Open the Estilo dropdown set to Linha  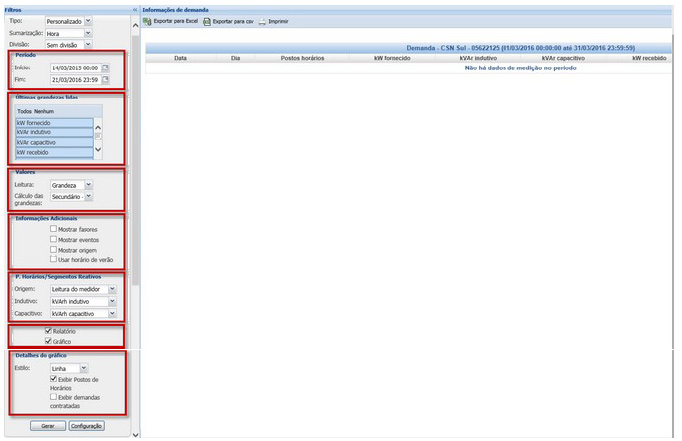point(87,368)
